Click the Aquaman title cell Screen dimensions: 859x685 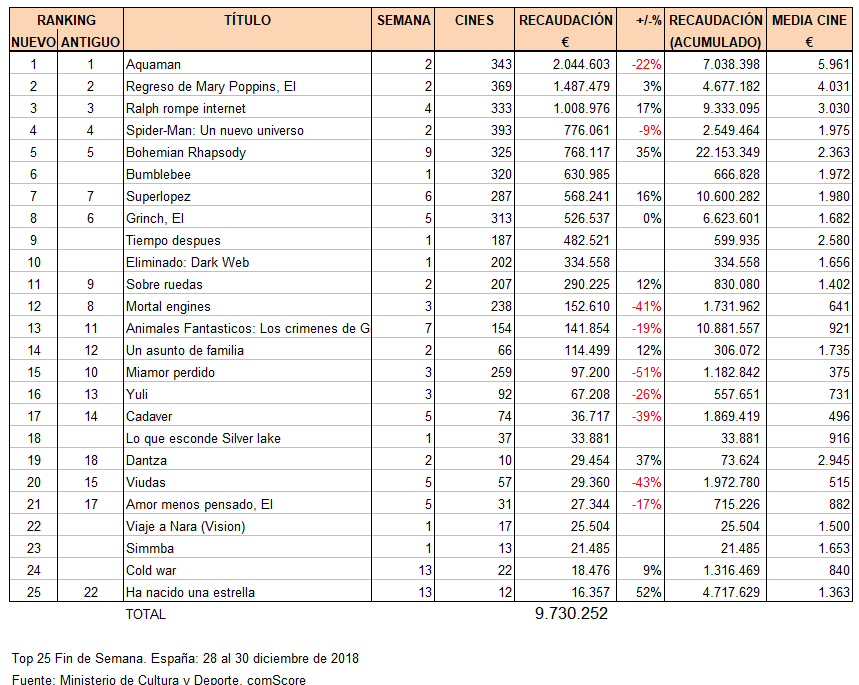[154, 65]
